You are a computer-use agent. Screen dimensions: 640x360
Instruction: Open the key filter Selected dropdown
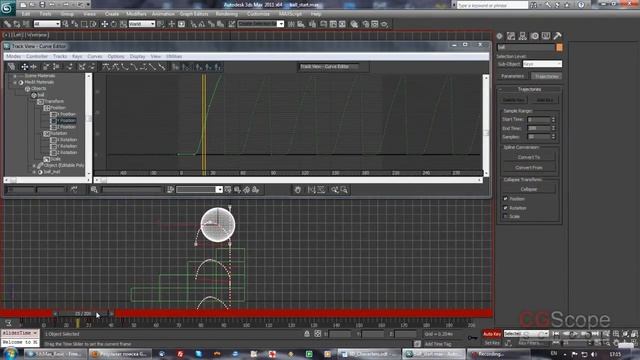tap(526, 334)
